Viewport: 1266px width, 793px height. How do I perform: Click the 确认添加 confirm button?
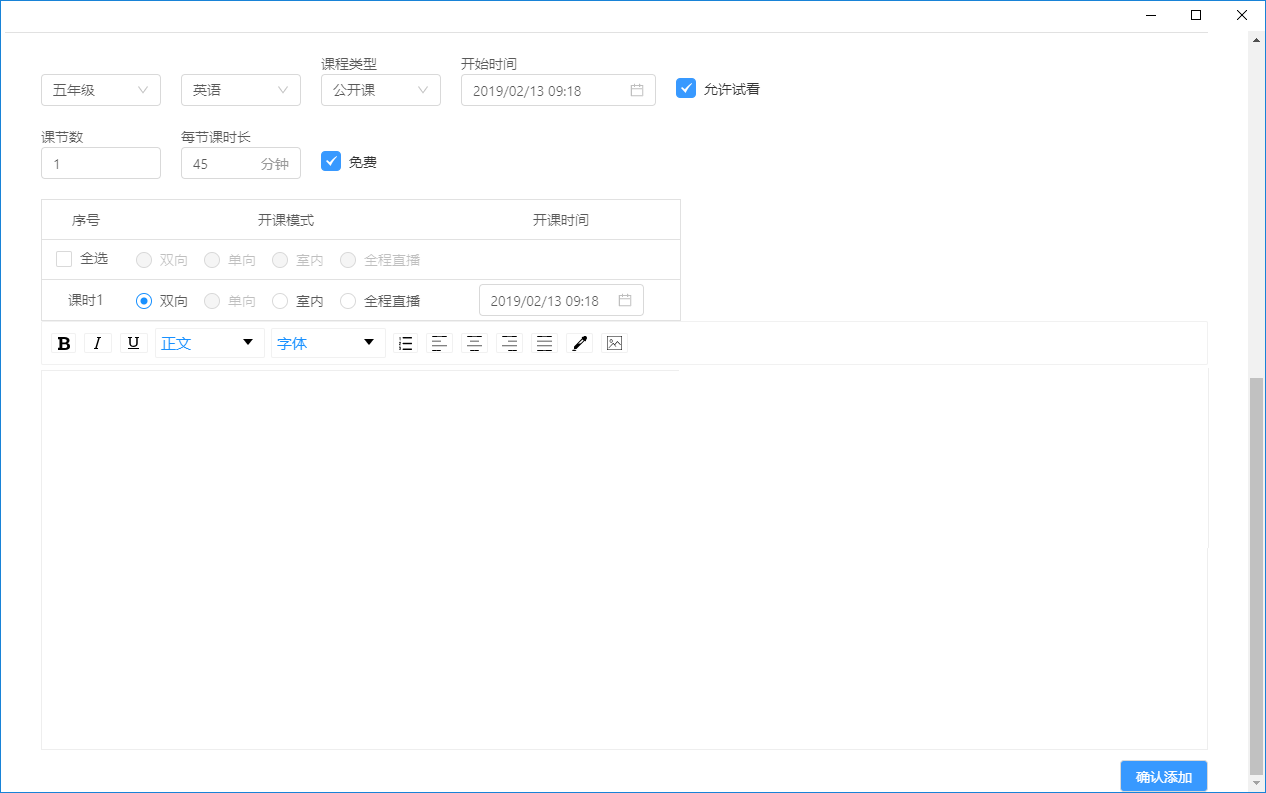(1163, 776)
